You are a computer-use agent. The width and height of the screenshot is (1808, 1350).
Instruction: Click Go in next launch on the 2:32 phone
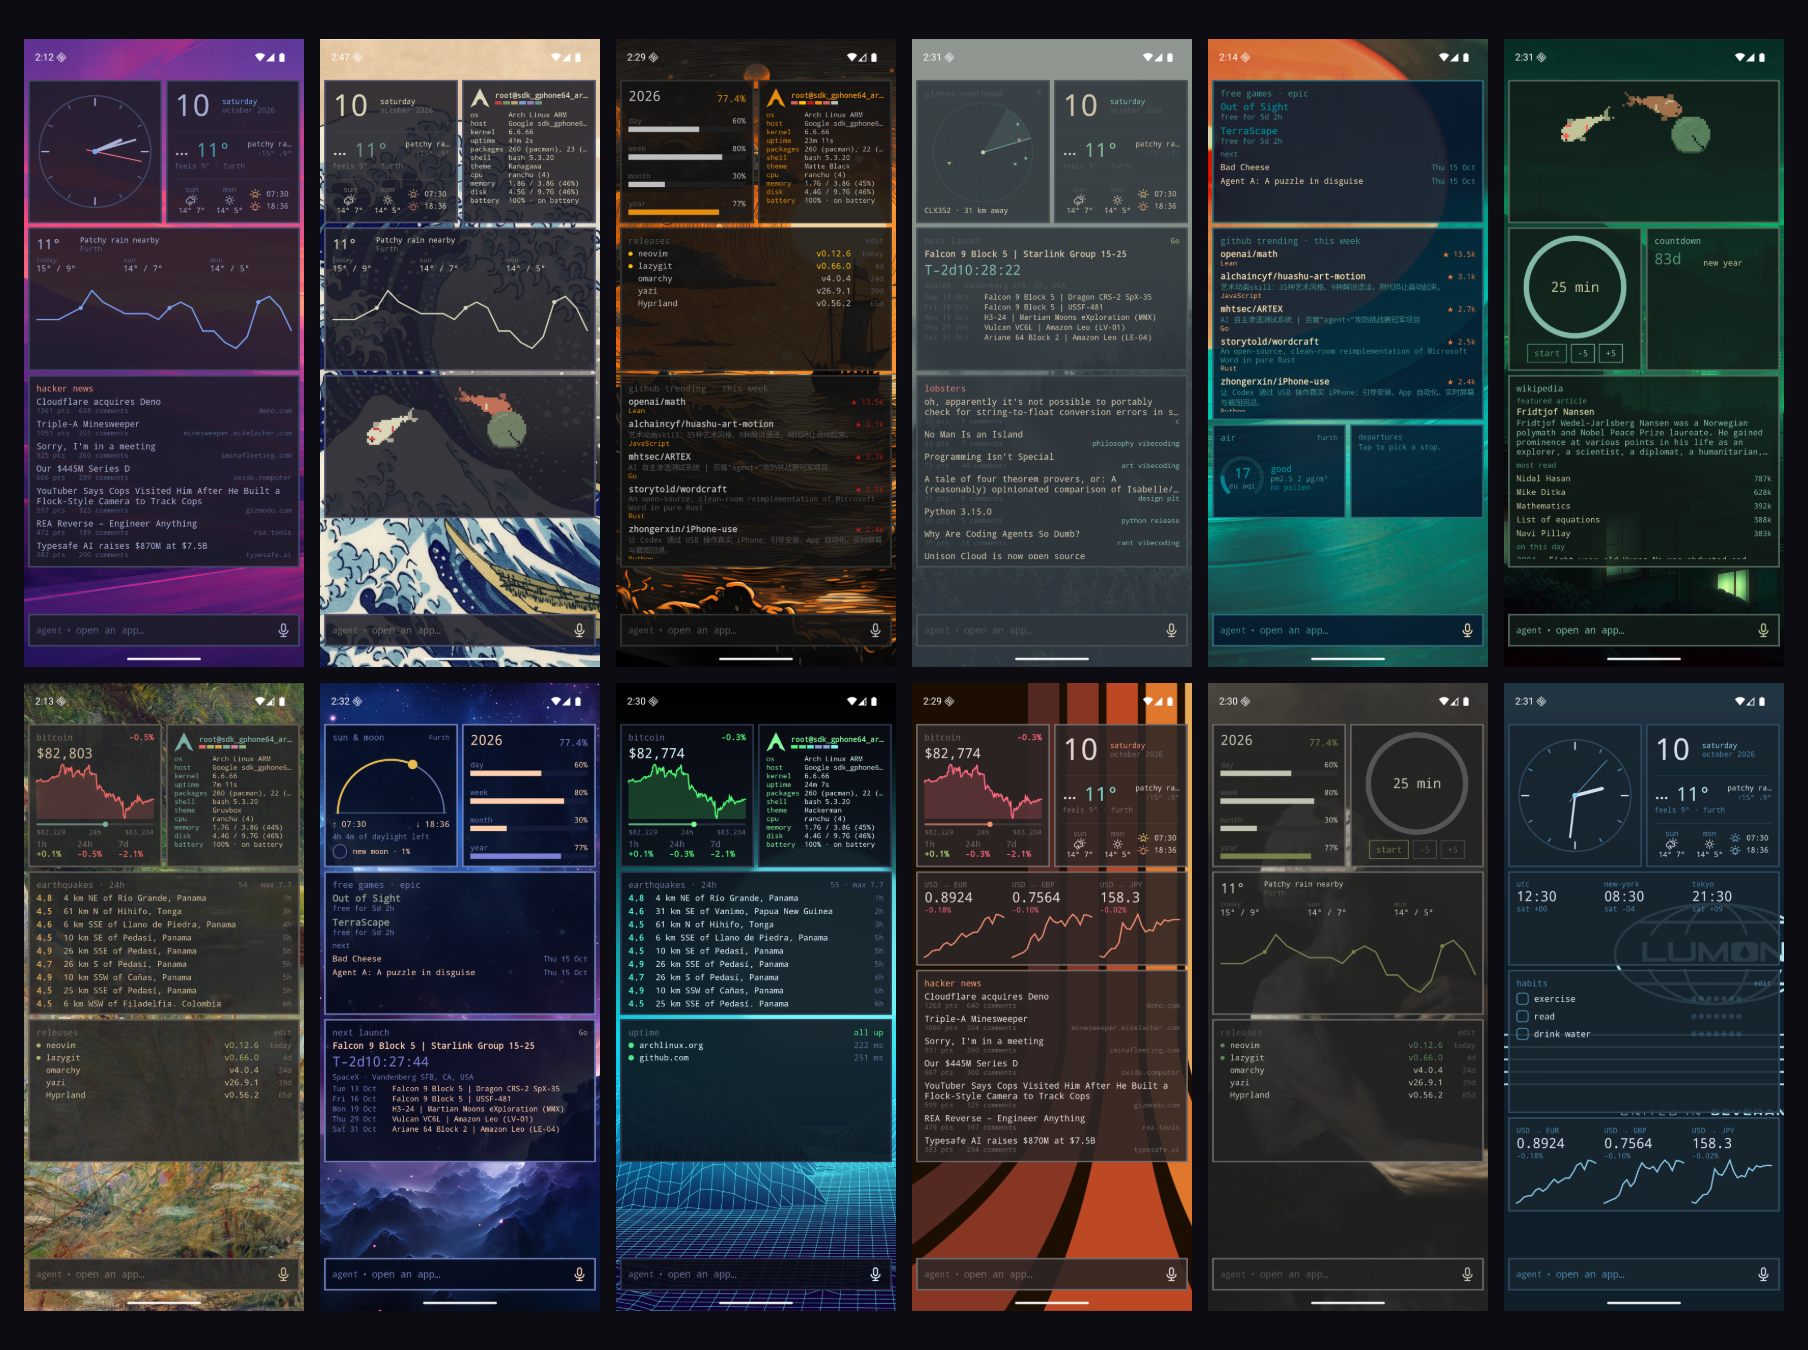point(582,1033)
